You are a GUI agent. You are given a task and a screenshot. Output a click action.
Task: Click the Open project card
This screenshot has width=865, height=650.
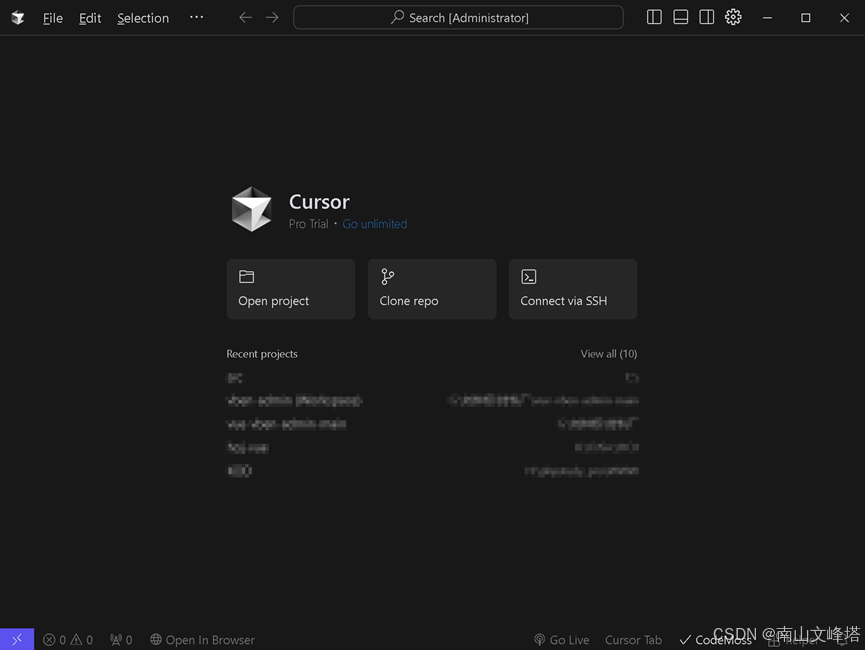[291, 289]
